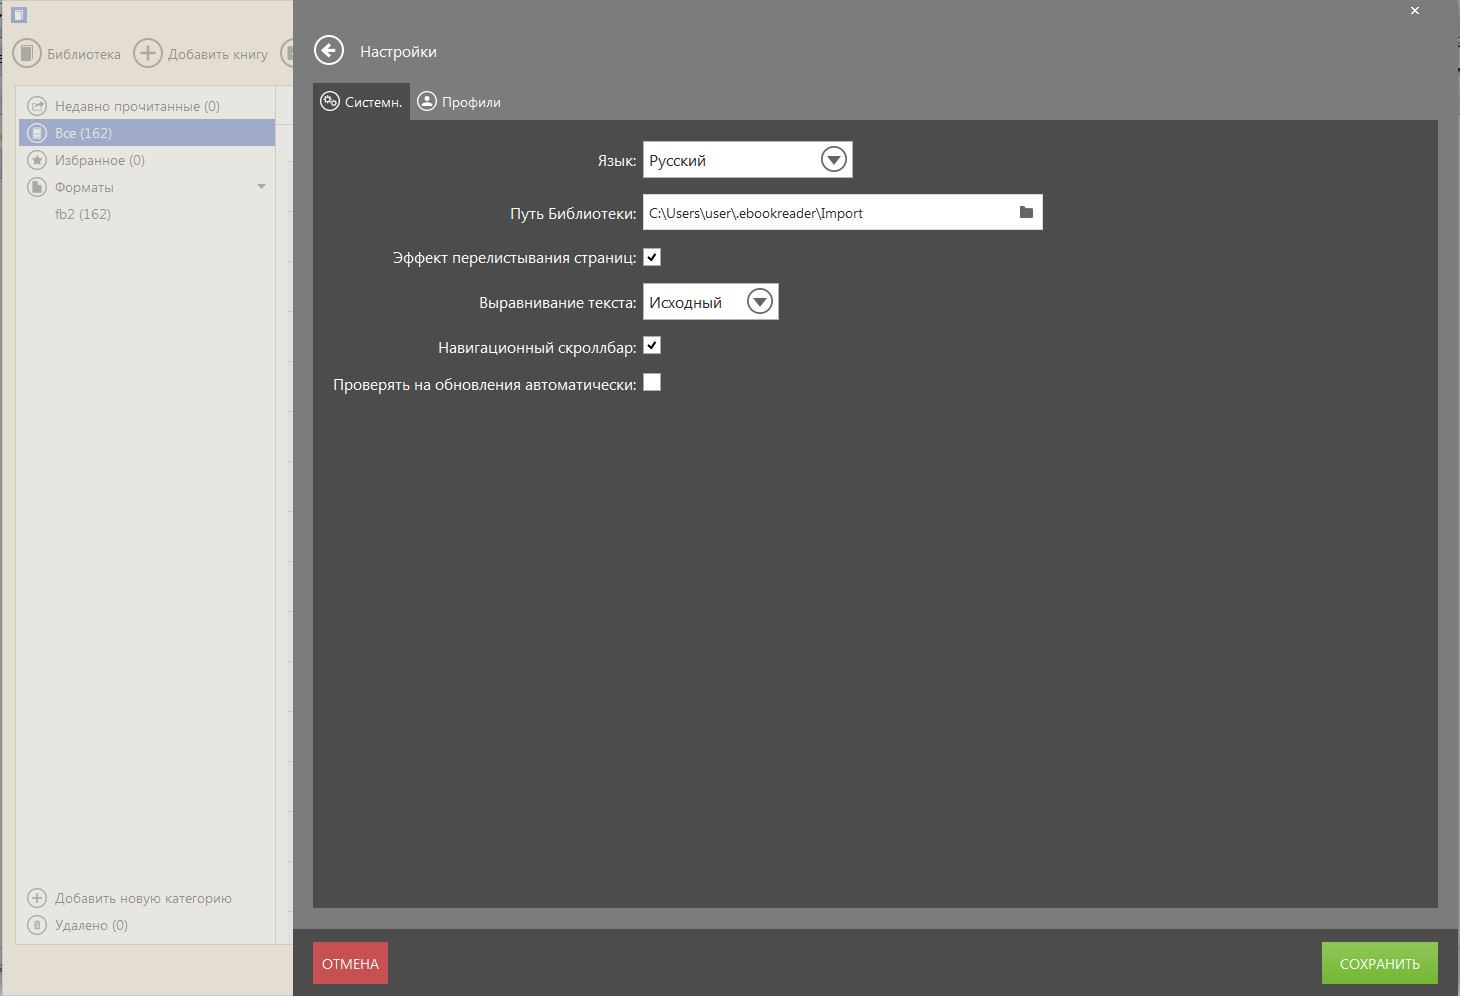Click the plus icon of Добавить книгу
1460x996 pixels.
pos(148,53)
